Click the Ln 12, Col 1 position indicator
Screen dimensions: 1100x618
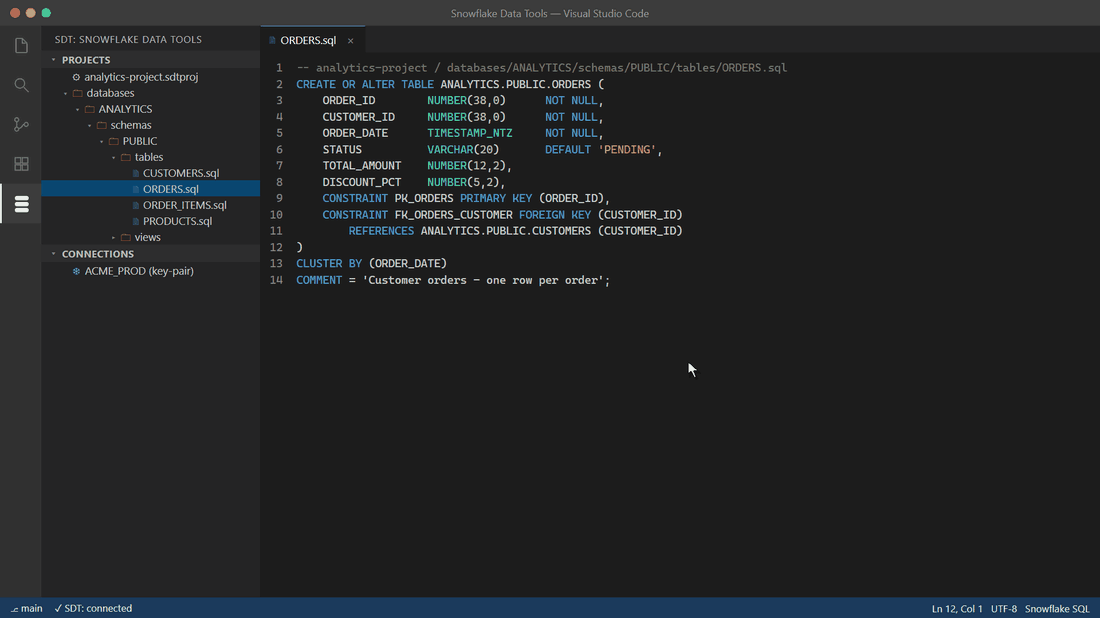(x=957, y=609)
